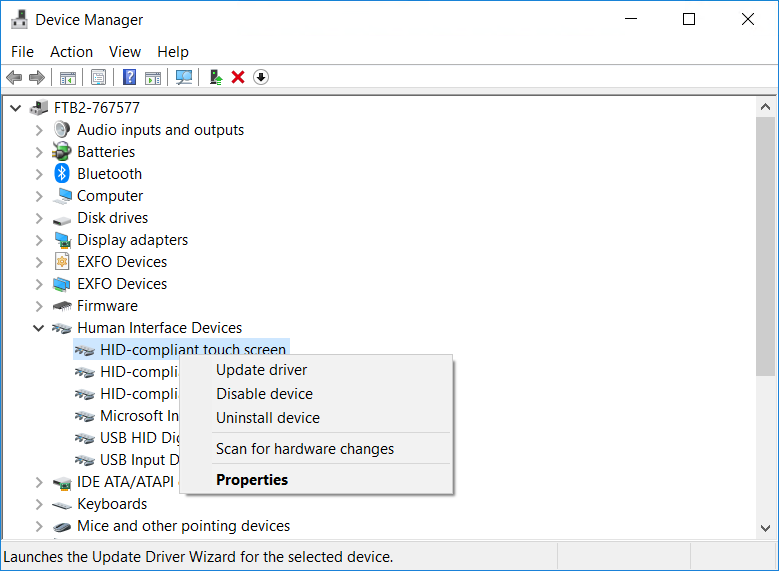Open the File menu
Screen dimensions: 779x571
[x=22, y=52]
